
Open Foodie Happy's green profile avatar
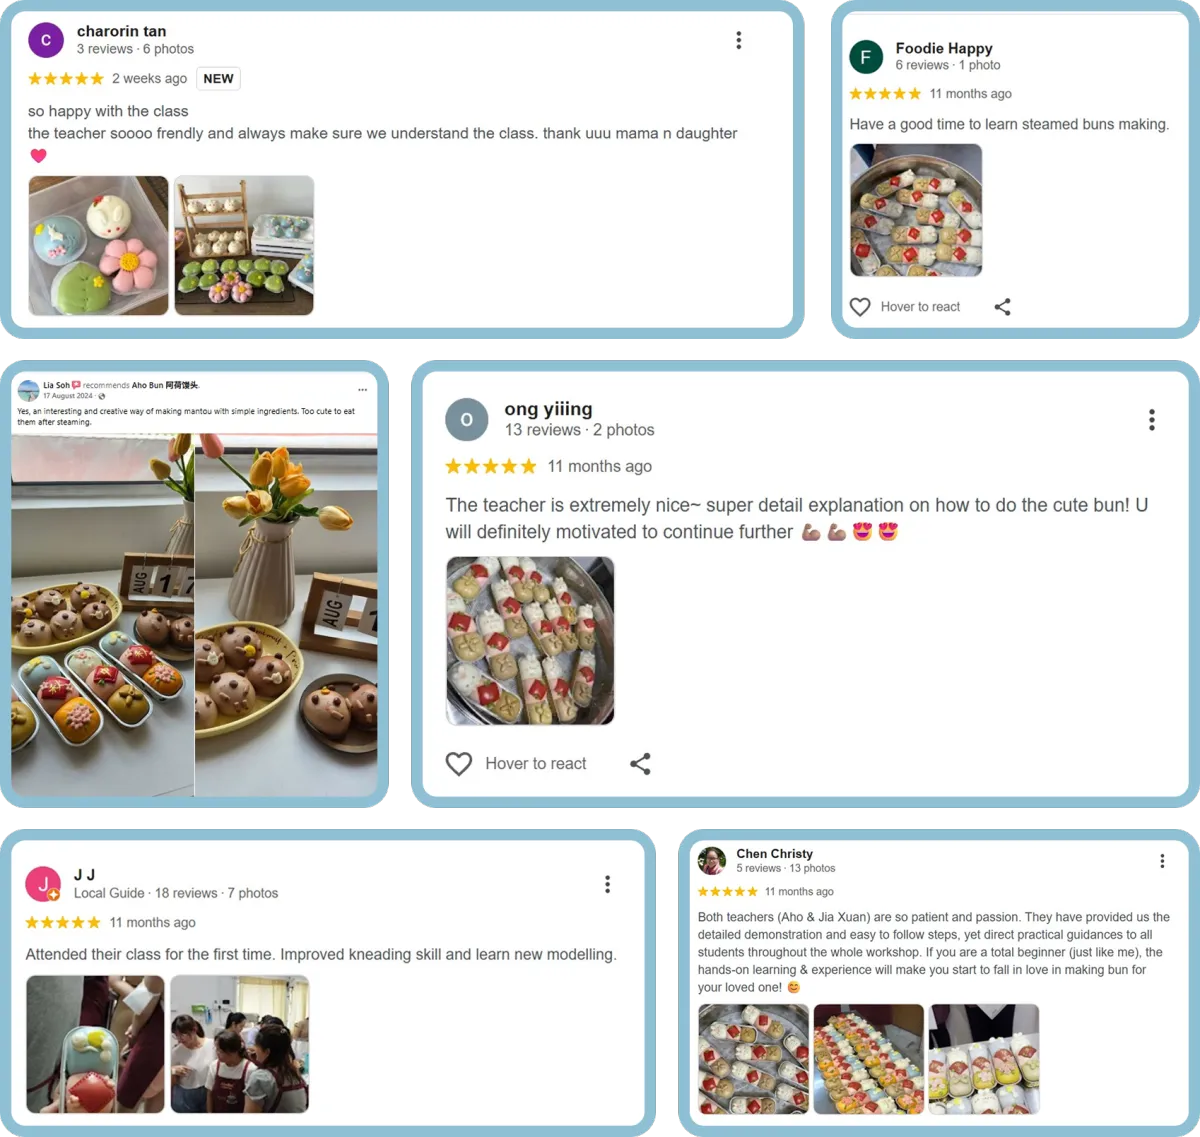coord(866,57)
